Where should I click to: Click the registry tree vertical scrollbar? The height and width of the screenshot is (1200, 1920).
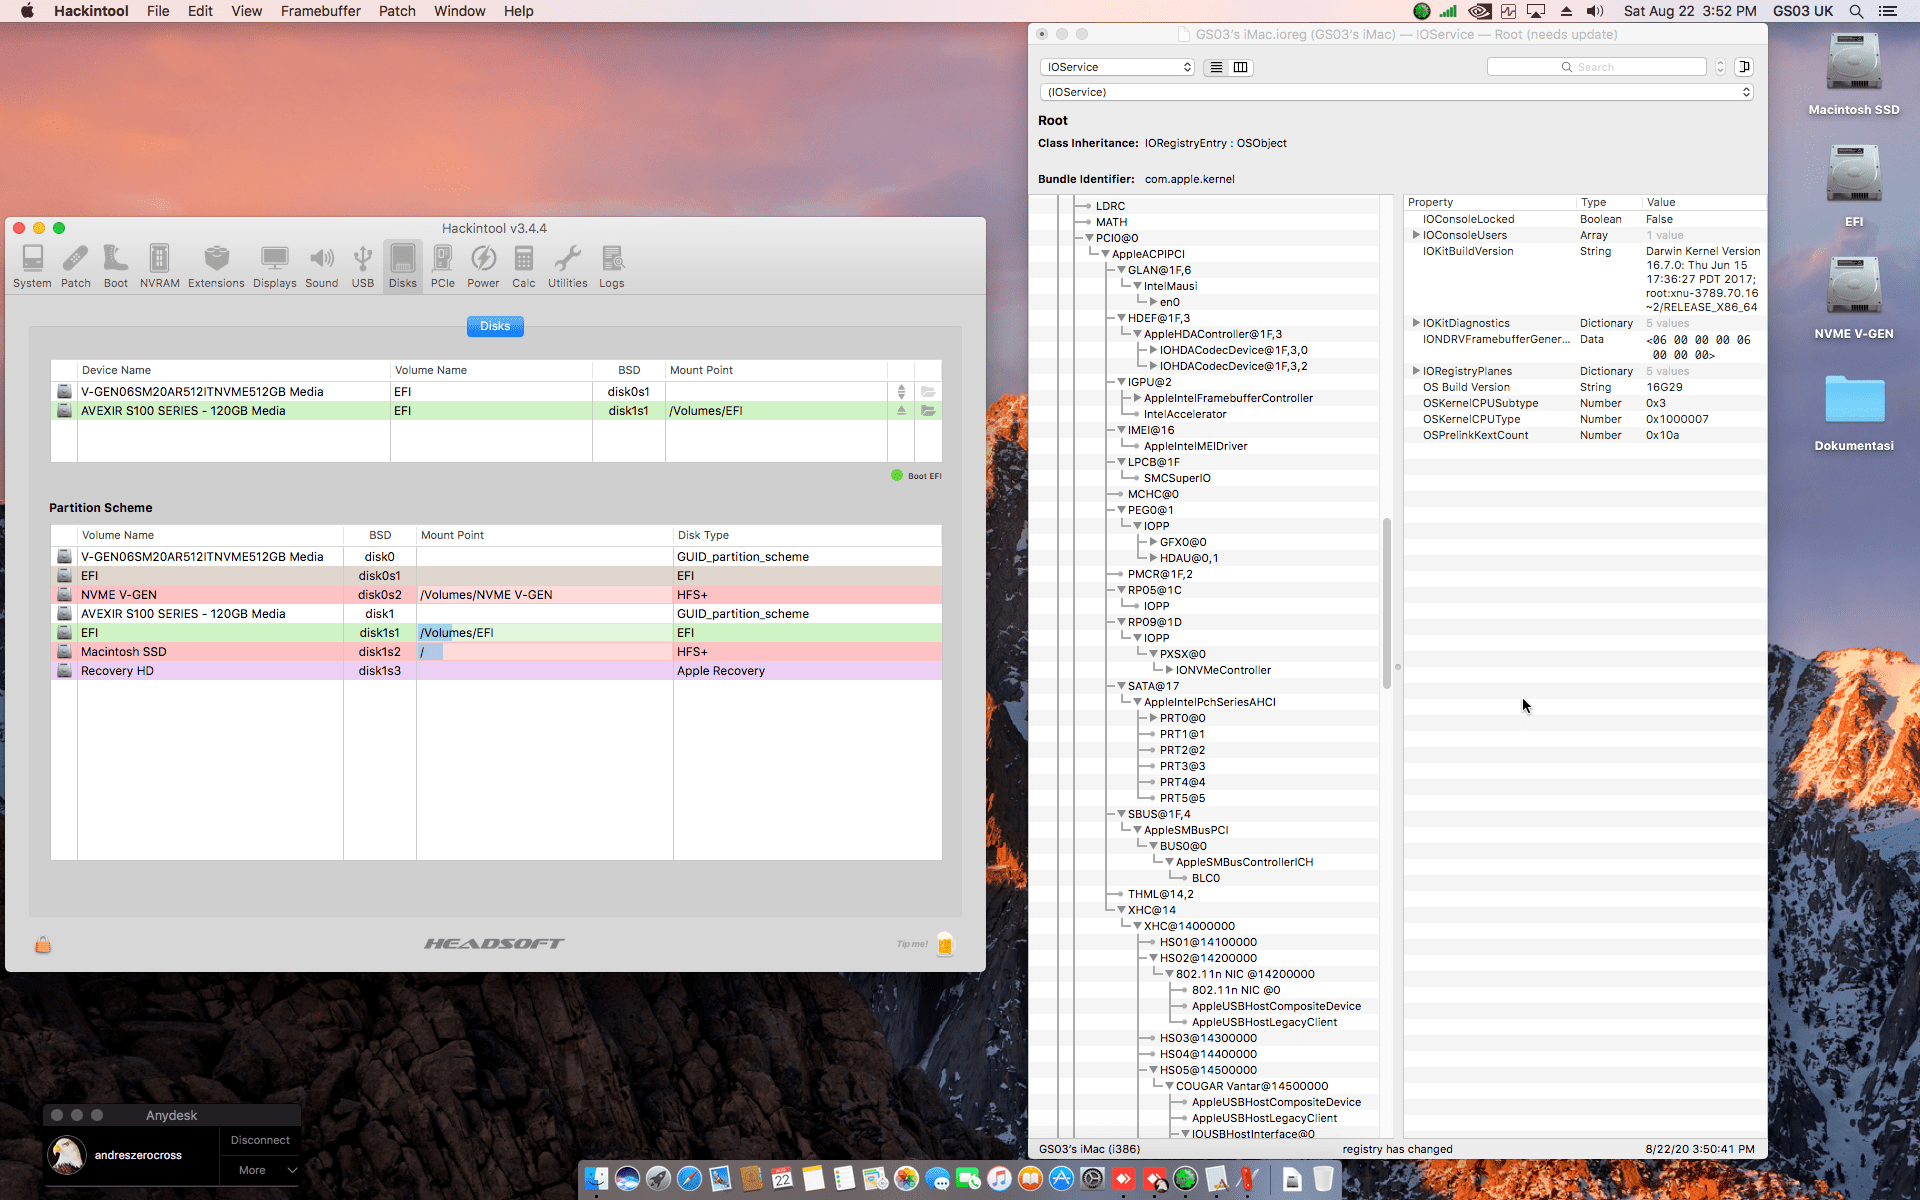point(1387,603)
